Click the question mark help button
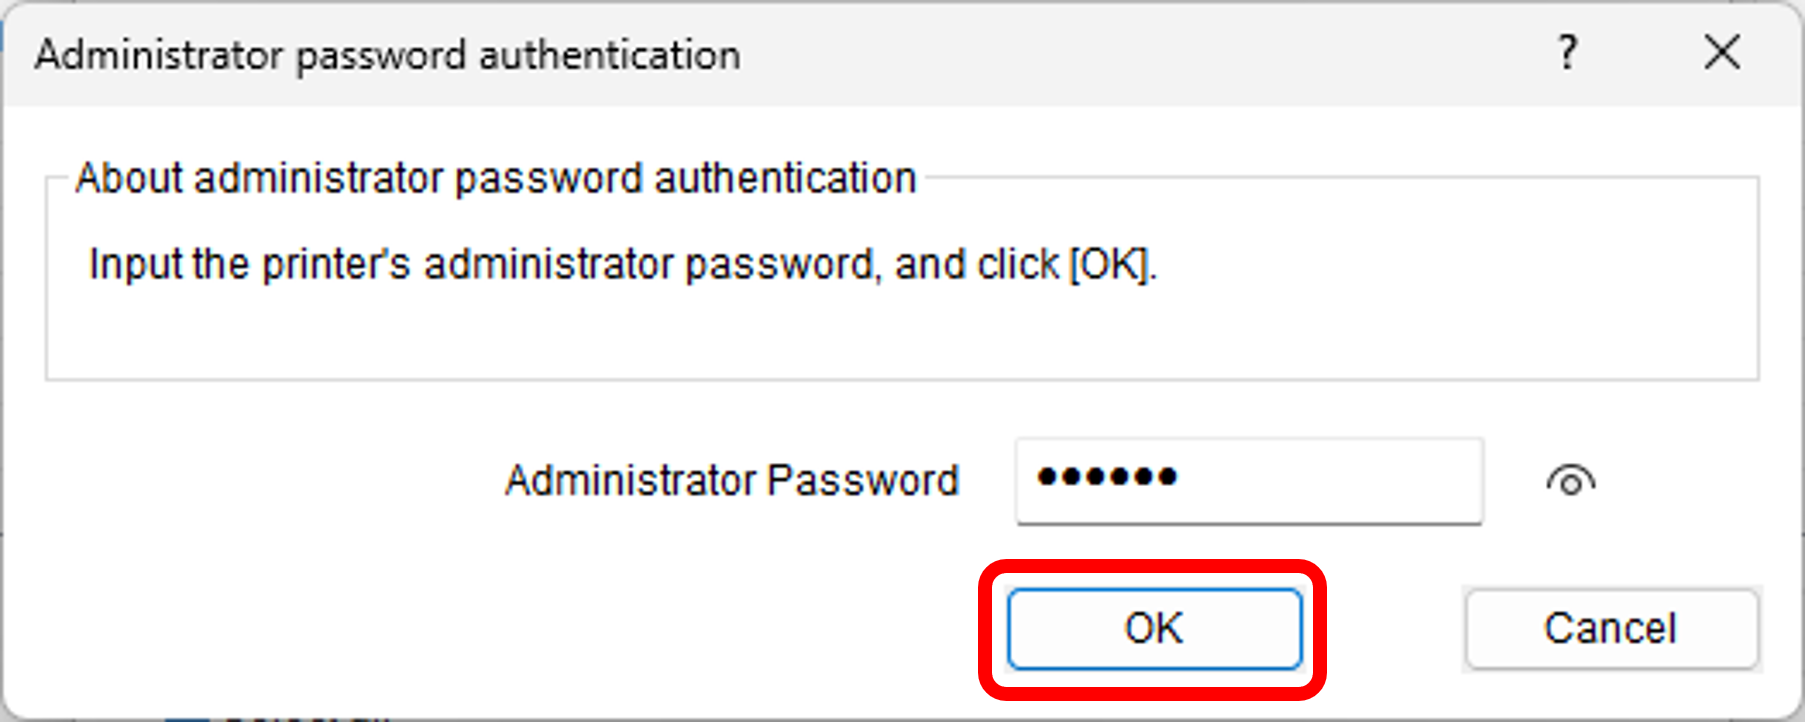The image size is (1805, 722). pyautogui.click(x=1567, y=52)
